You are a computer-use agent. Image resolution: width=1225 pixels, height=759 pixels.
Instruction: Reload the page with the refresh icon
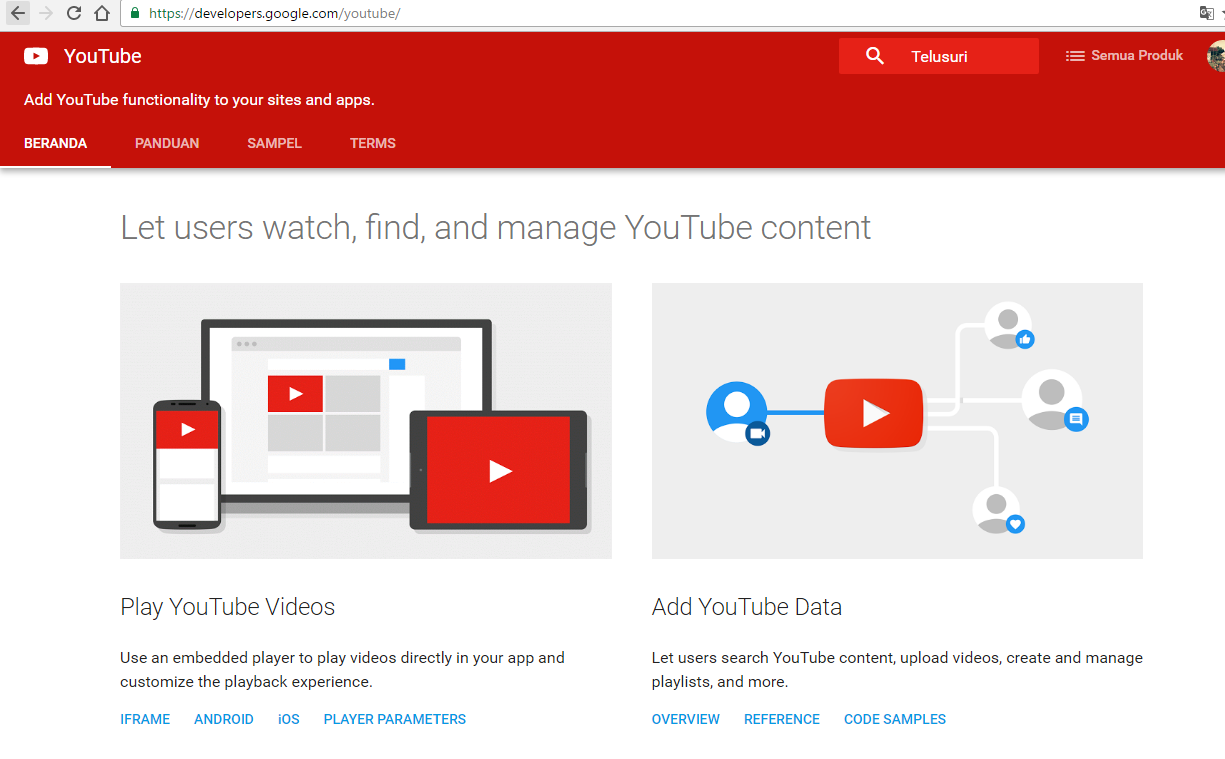(x=71, y=13)
